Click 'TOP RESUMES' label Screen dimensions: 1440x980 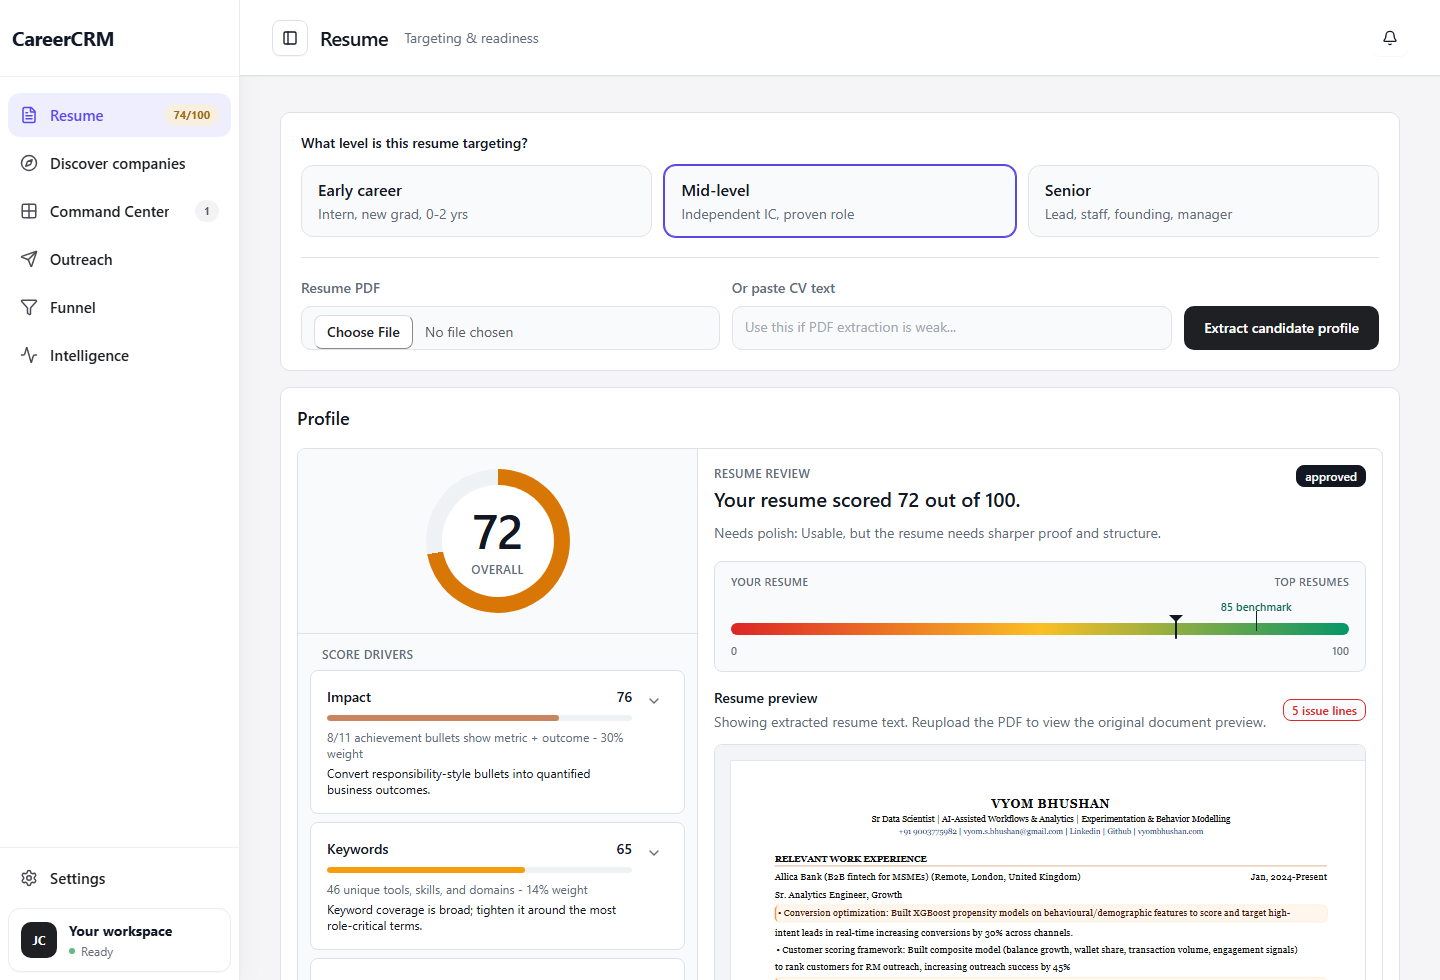point(1311,582)
